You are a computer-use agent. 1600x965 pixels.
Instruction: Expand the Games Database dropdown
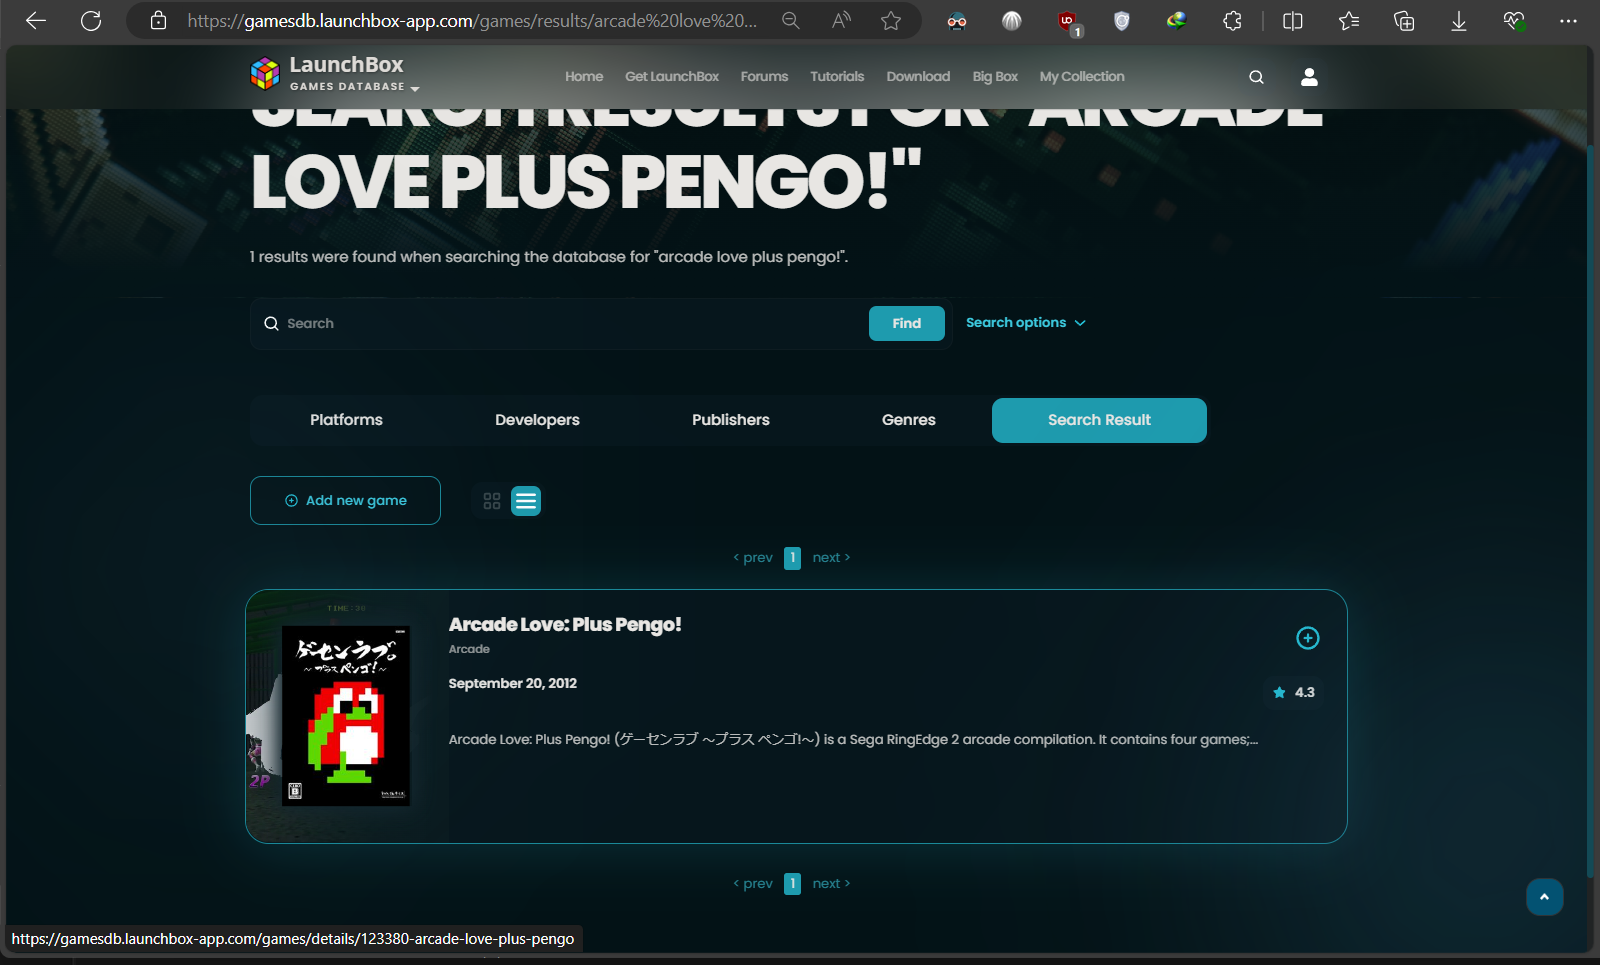(x=414, y=89)
